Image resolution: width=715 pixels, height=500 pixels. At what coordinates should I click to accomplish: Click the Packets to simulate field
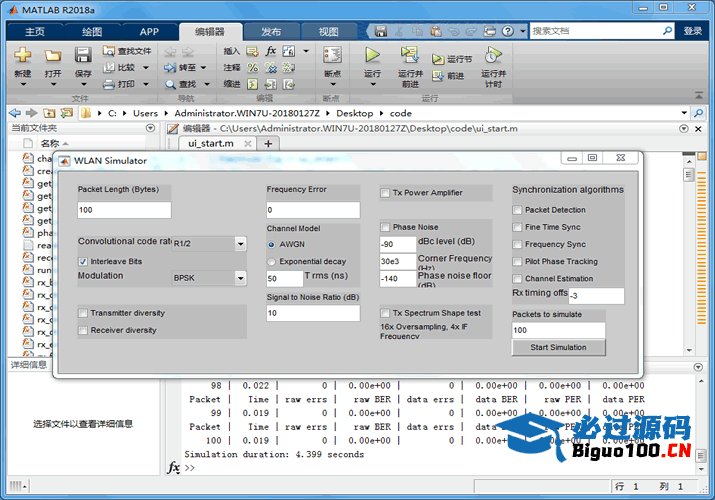pyautogui.click(x=559, y=330)
